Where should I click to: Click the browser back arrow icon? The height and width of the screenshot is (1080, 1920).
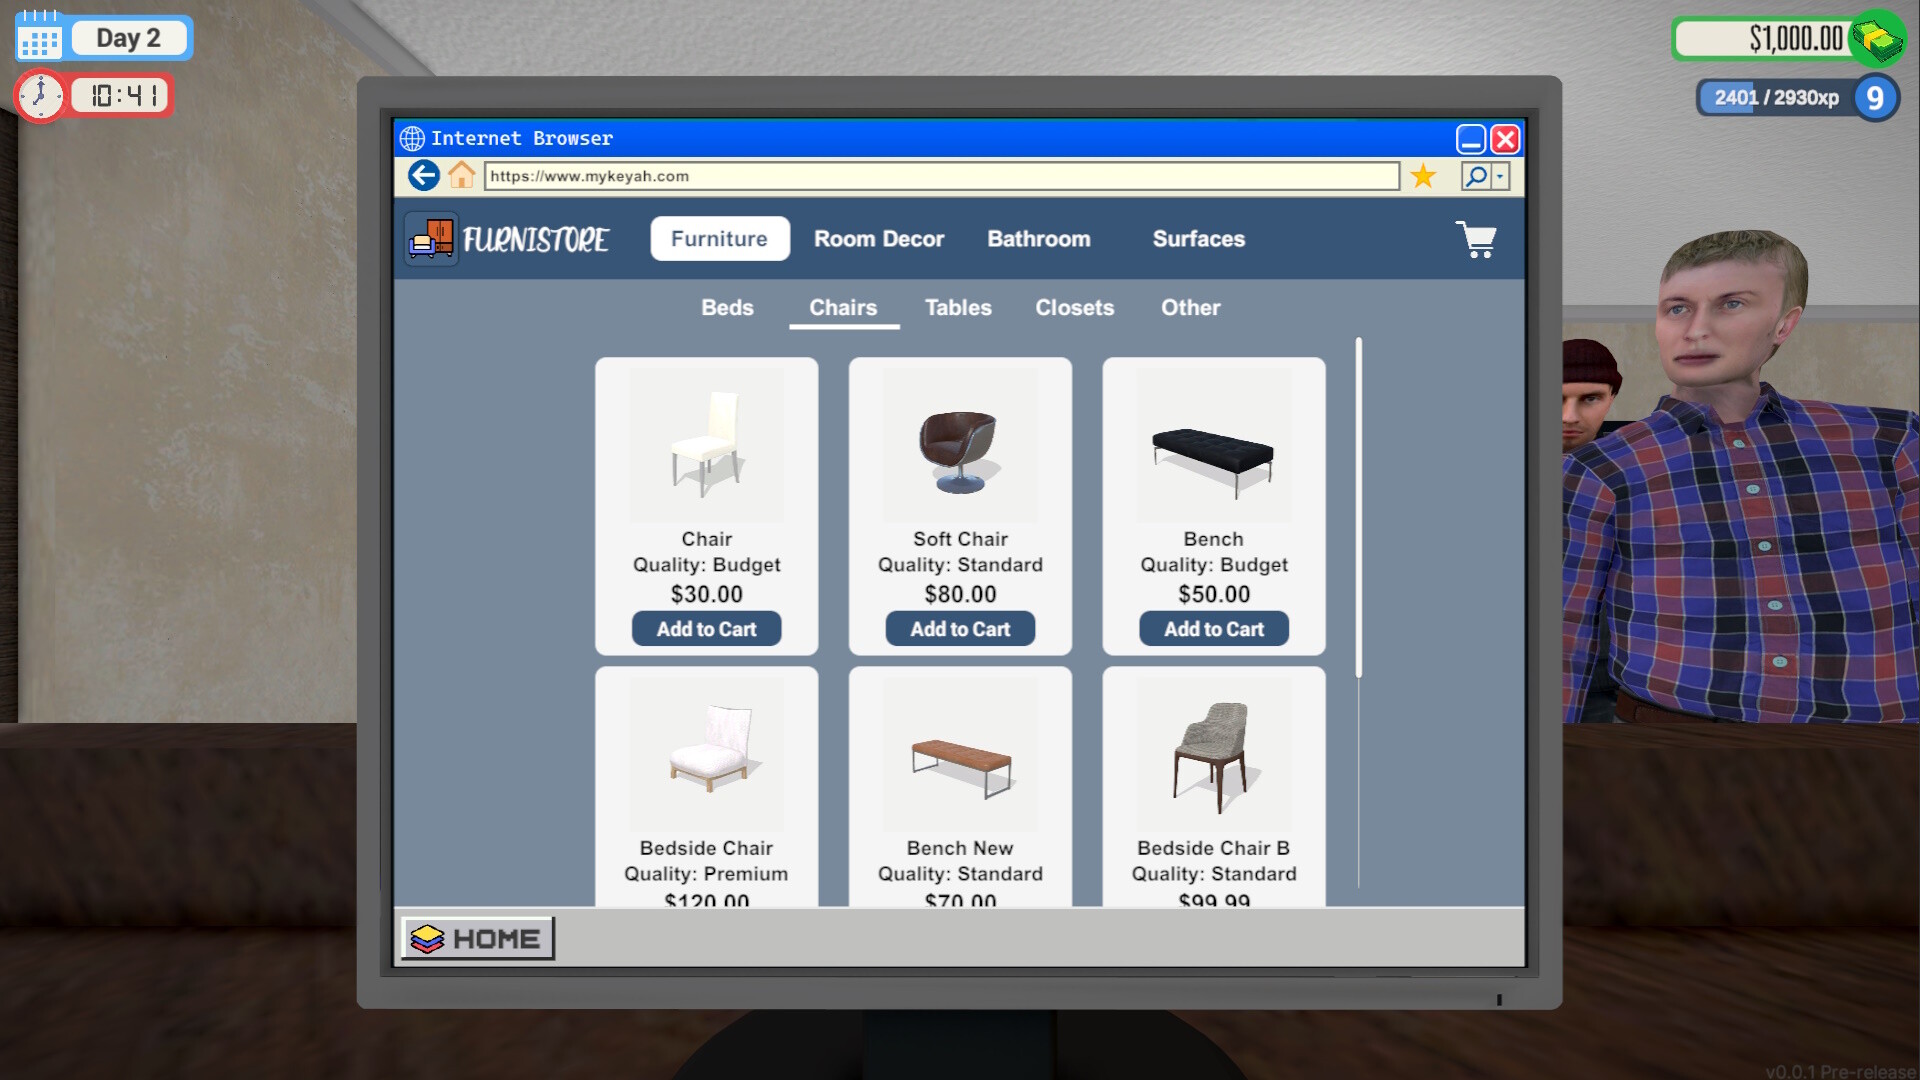point(423,175)
